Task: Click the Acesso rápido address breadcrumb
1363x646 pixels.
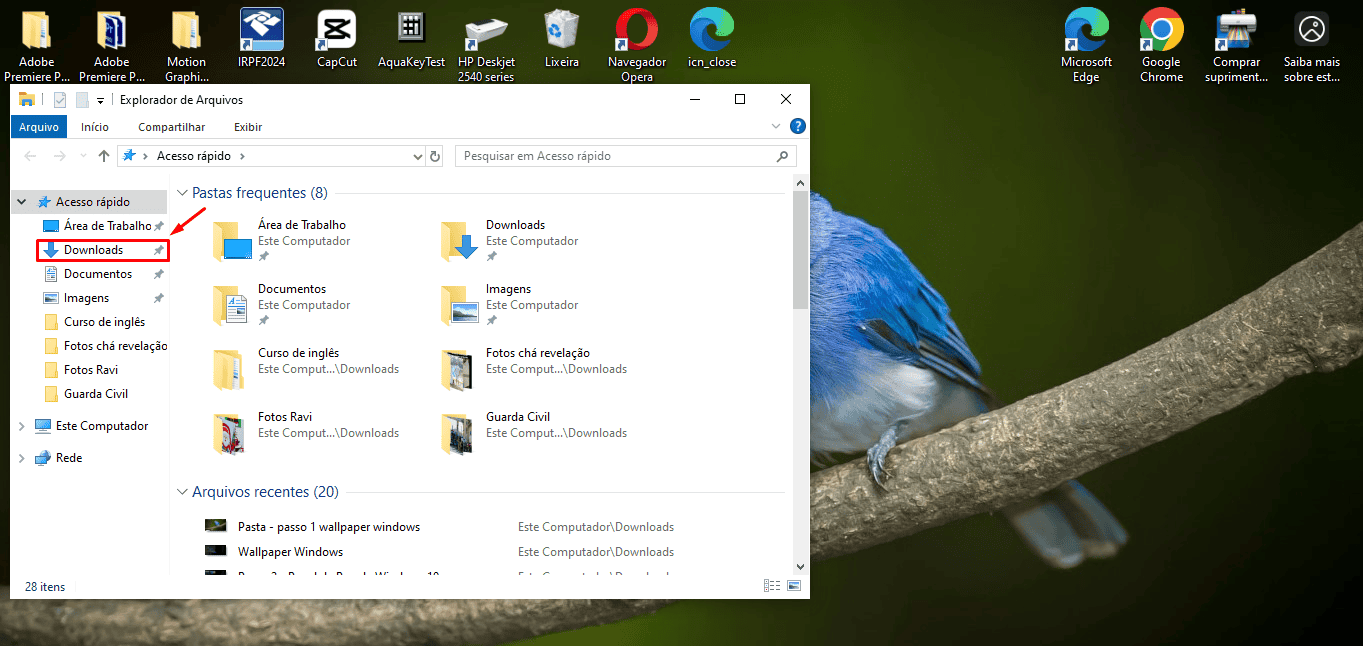Action: pos(193,156)
